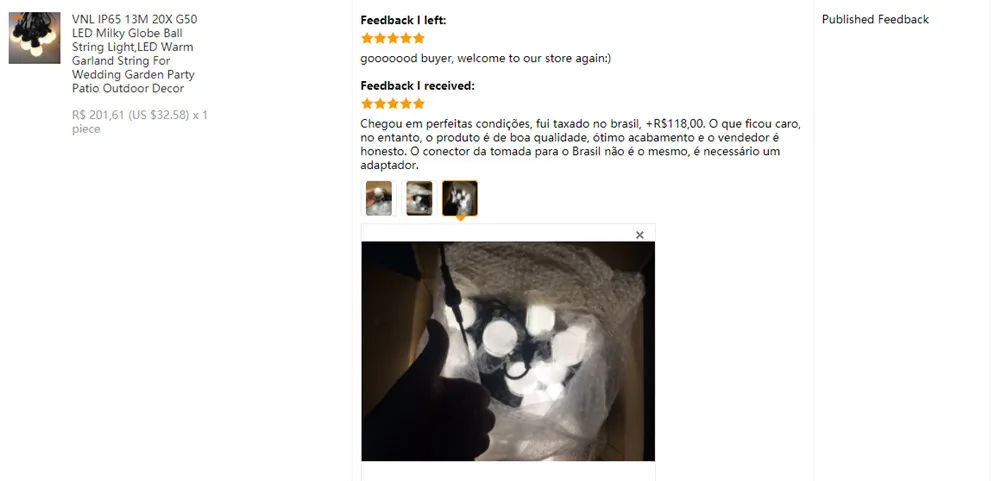1000x481 pixels.
Task: Close the enlarged review photo
Action: tap(640, 235)
